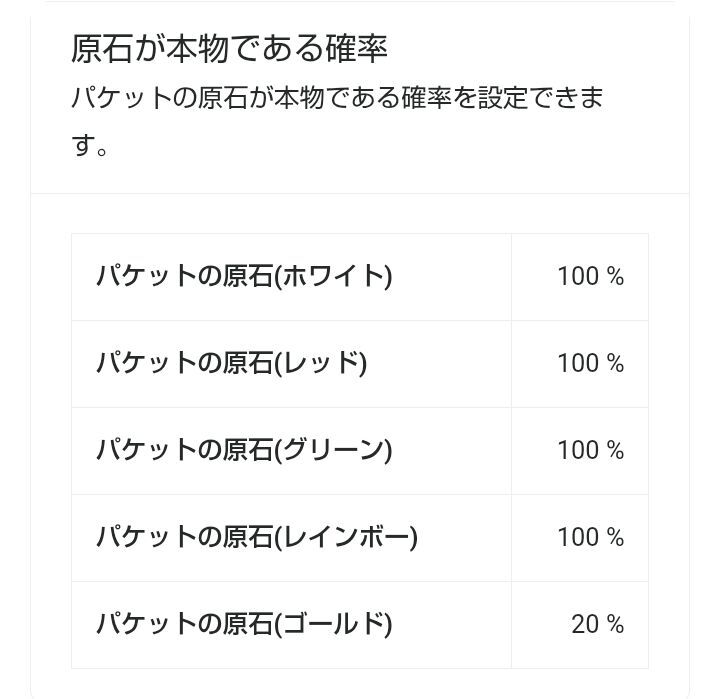
Task: Select the パケットの原石(ホワイト) row label
Action: click(x=244, y=276)
